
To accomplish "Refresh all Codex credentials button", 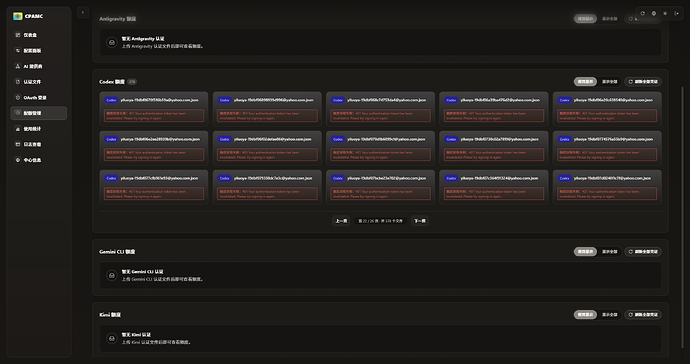I will coord(643,81).
